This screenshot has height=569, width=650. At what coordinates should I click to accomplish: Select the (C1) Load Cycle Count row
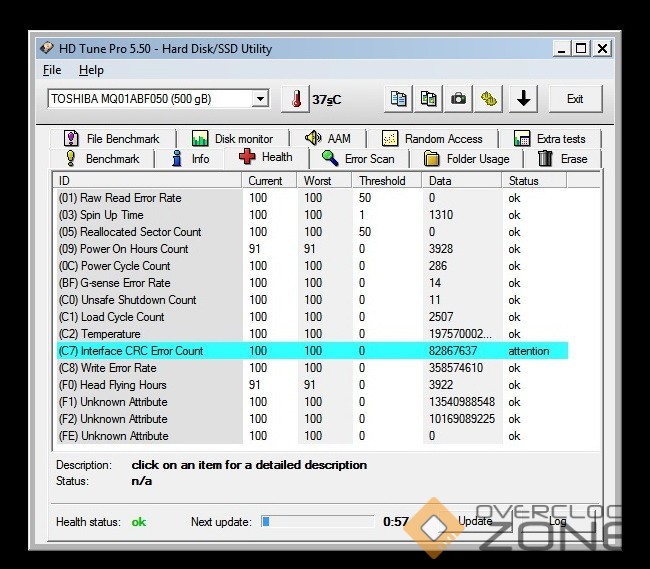311,317
